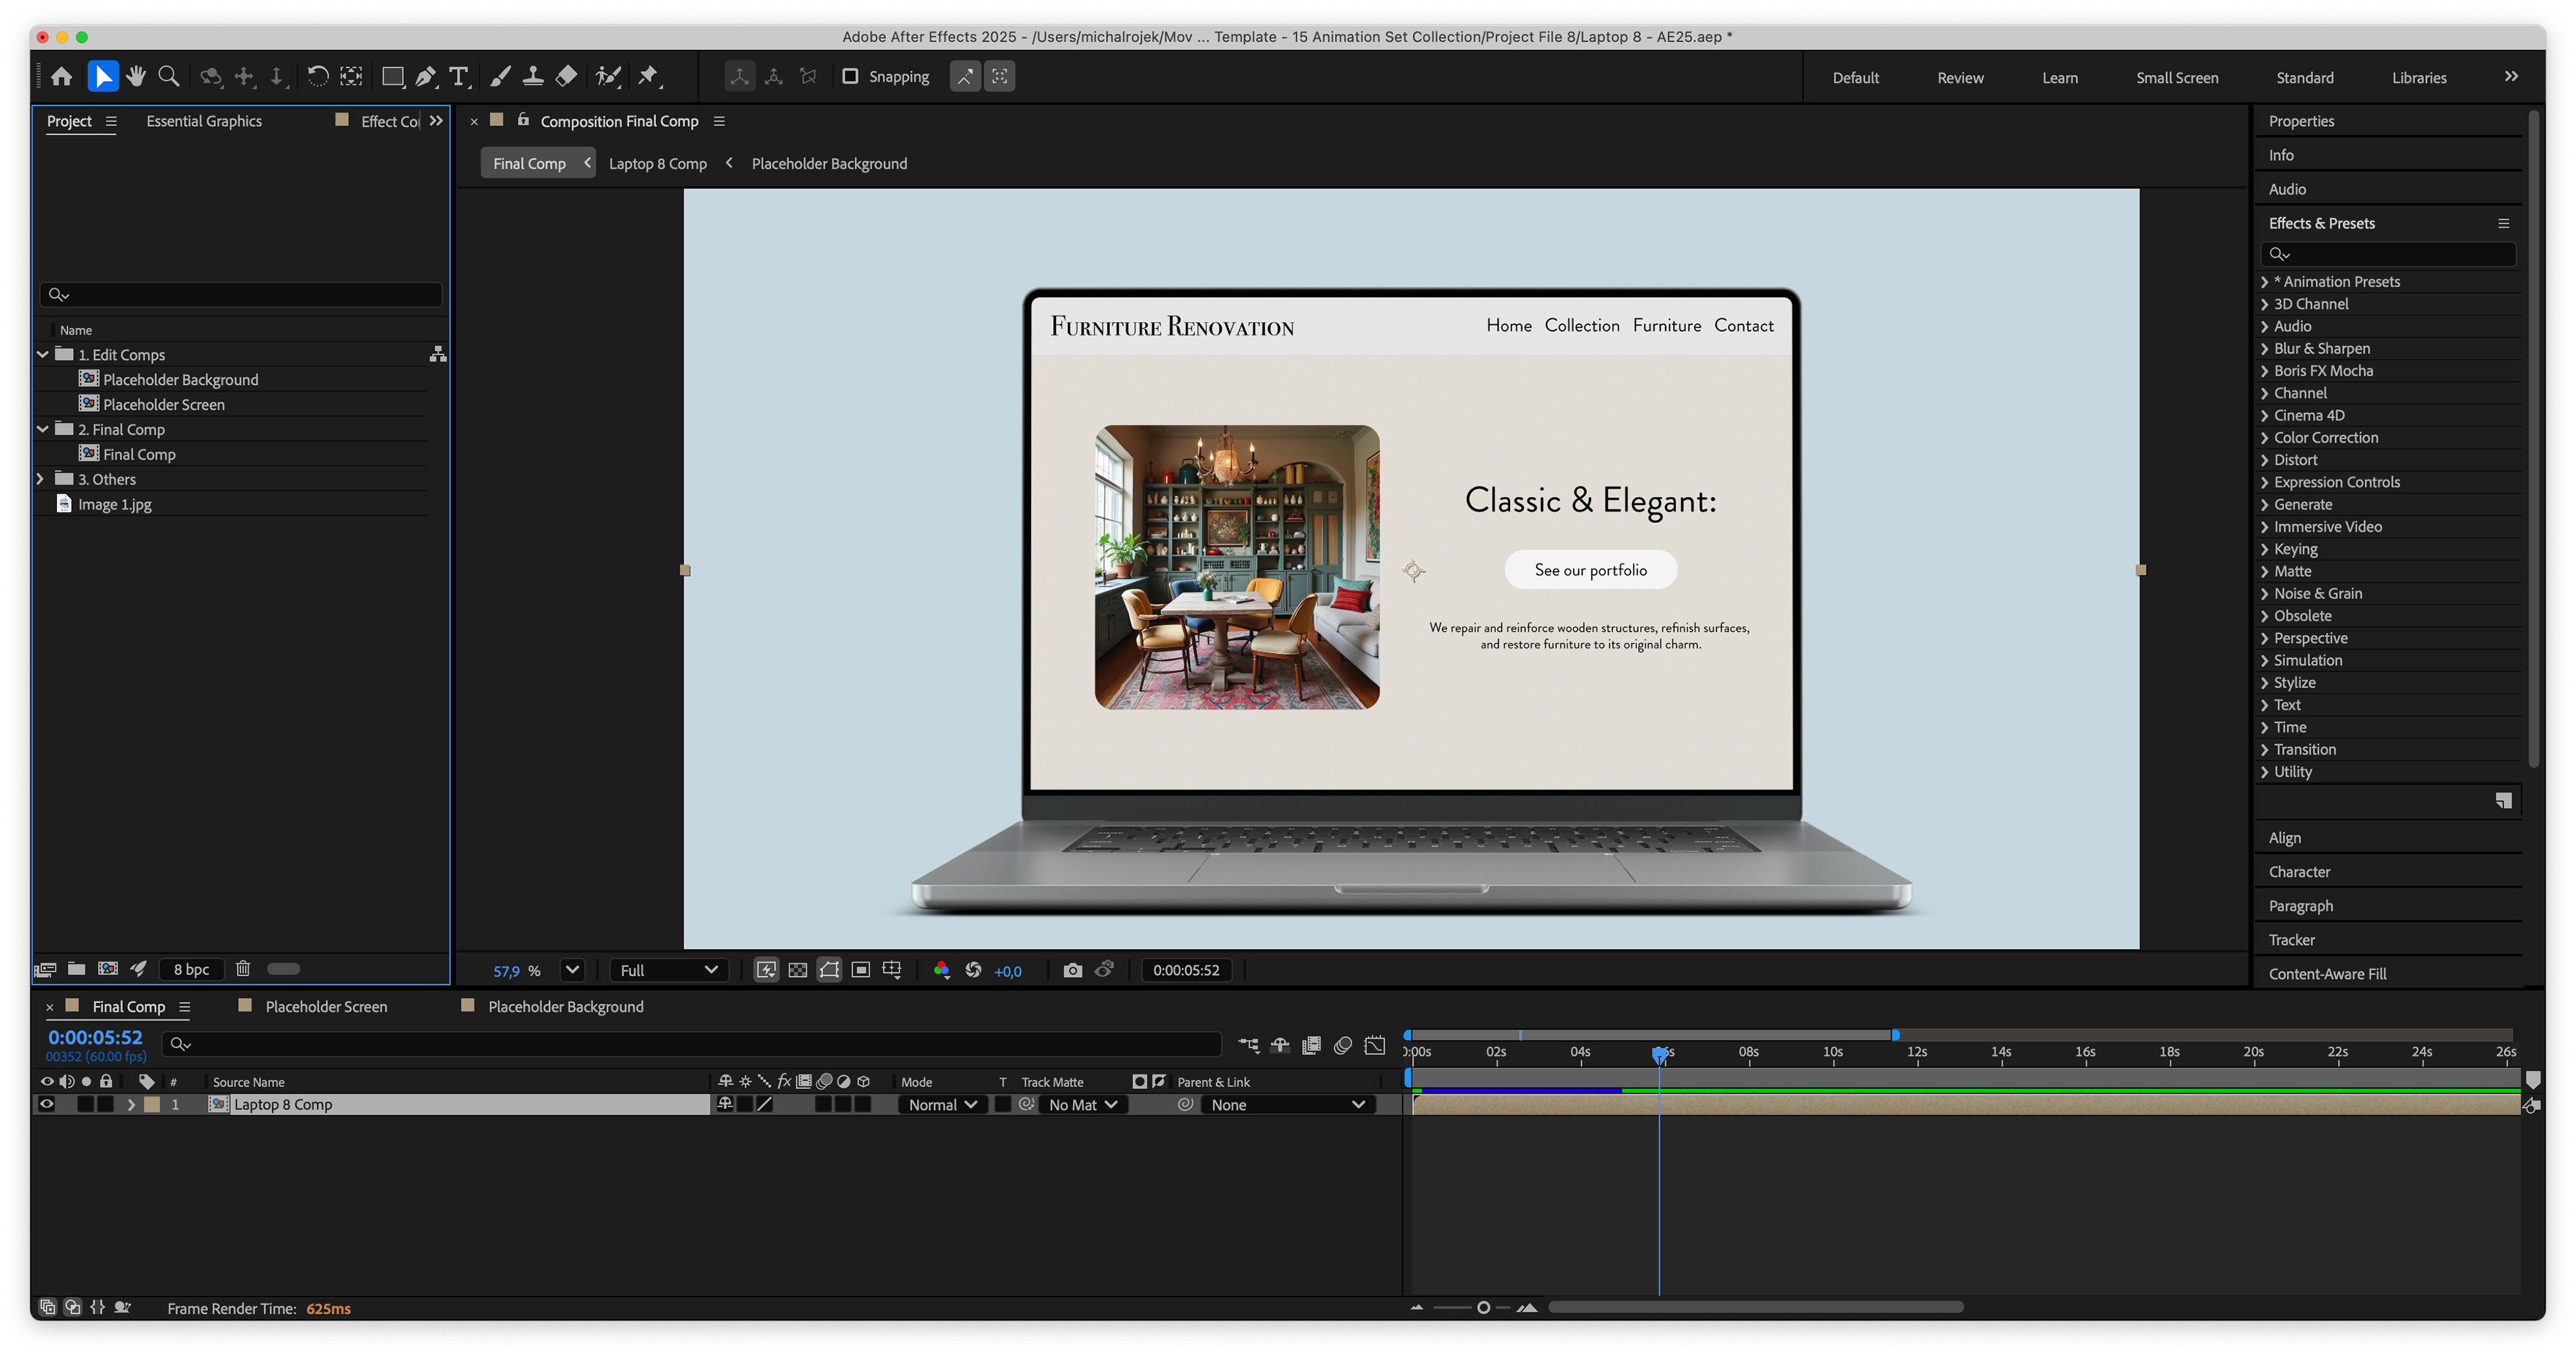Screen dimensions: 2576x1356
Task: Enable the Snapping checkbox
Action: [850, 76]
